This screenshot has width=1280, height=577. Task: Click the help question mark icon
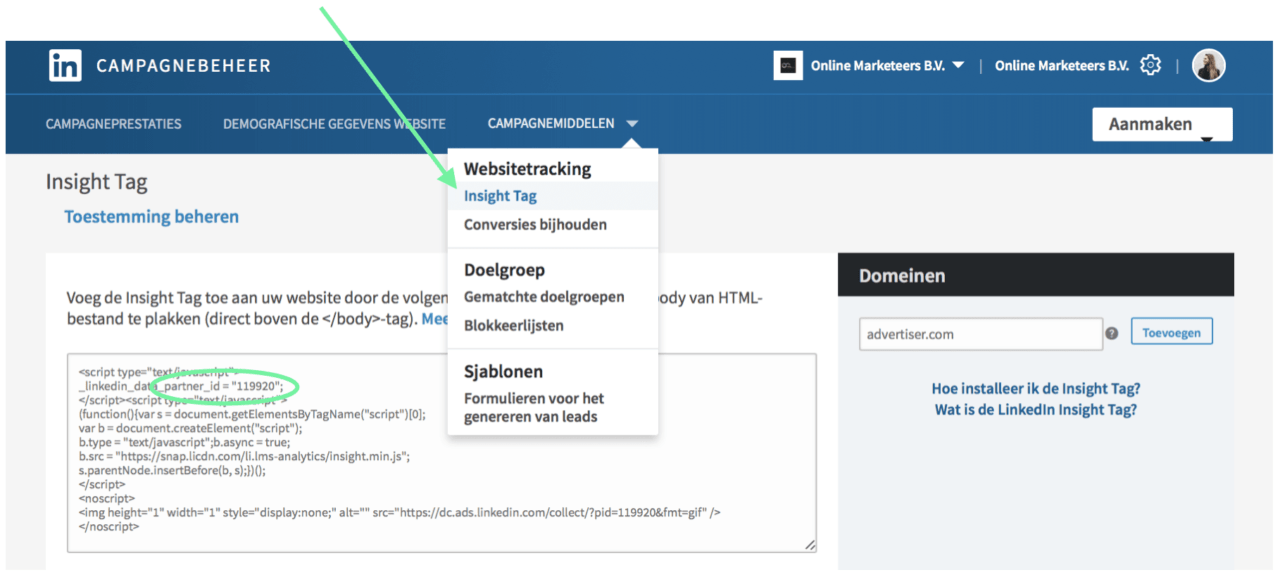1112,334
